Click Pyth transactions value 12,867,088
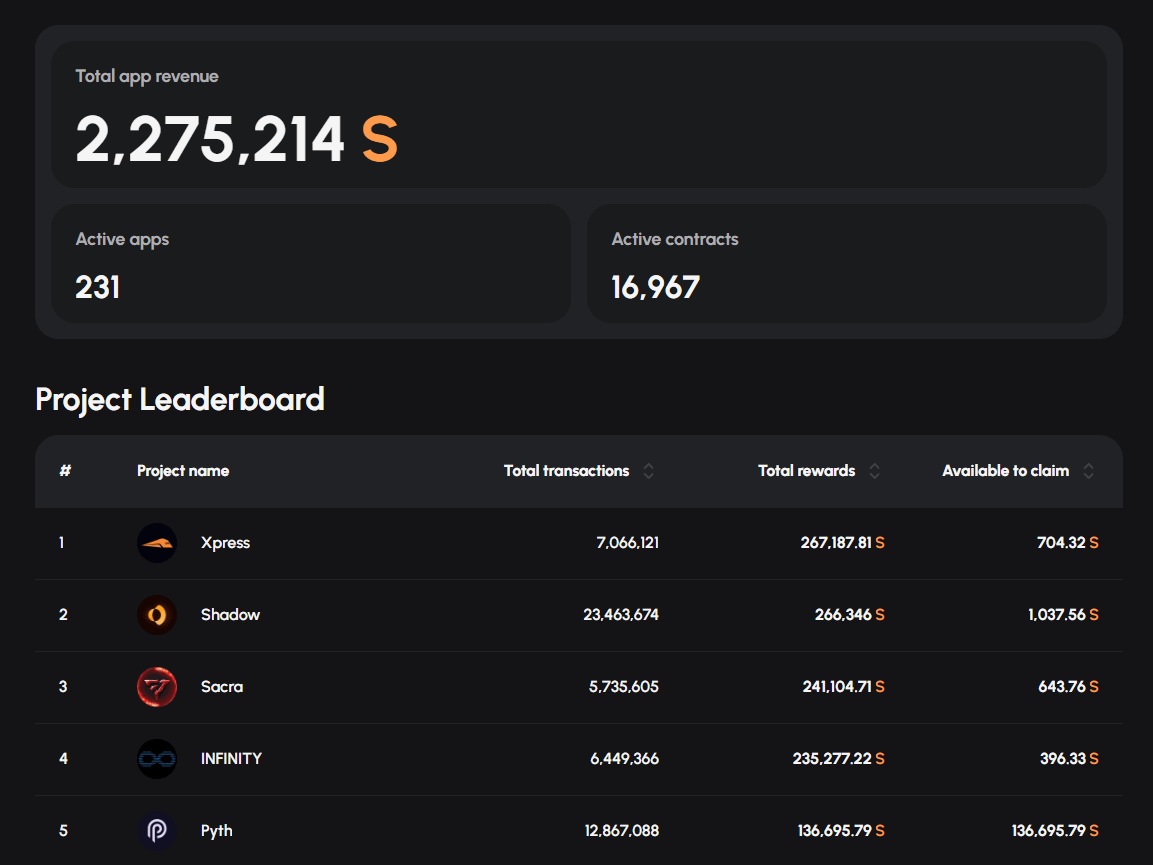Screen dimensions: 1153x865 [622, 831]
